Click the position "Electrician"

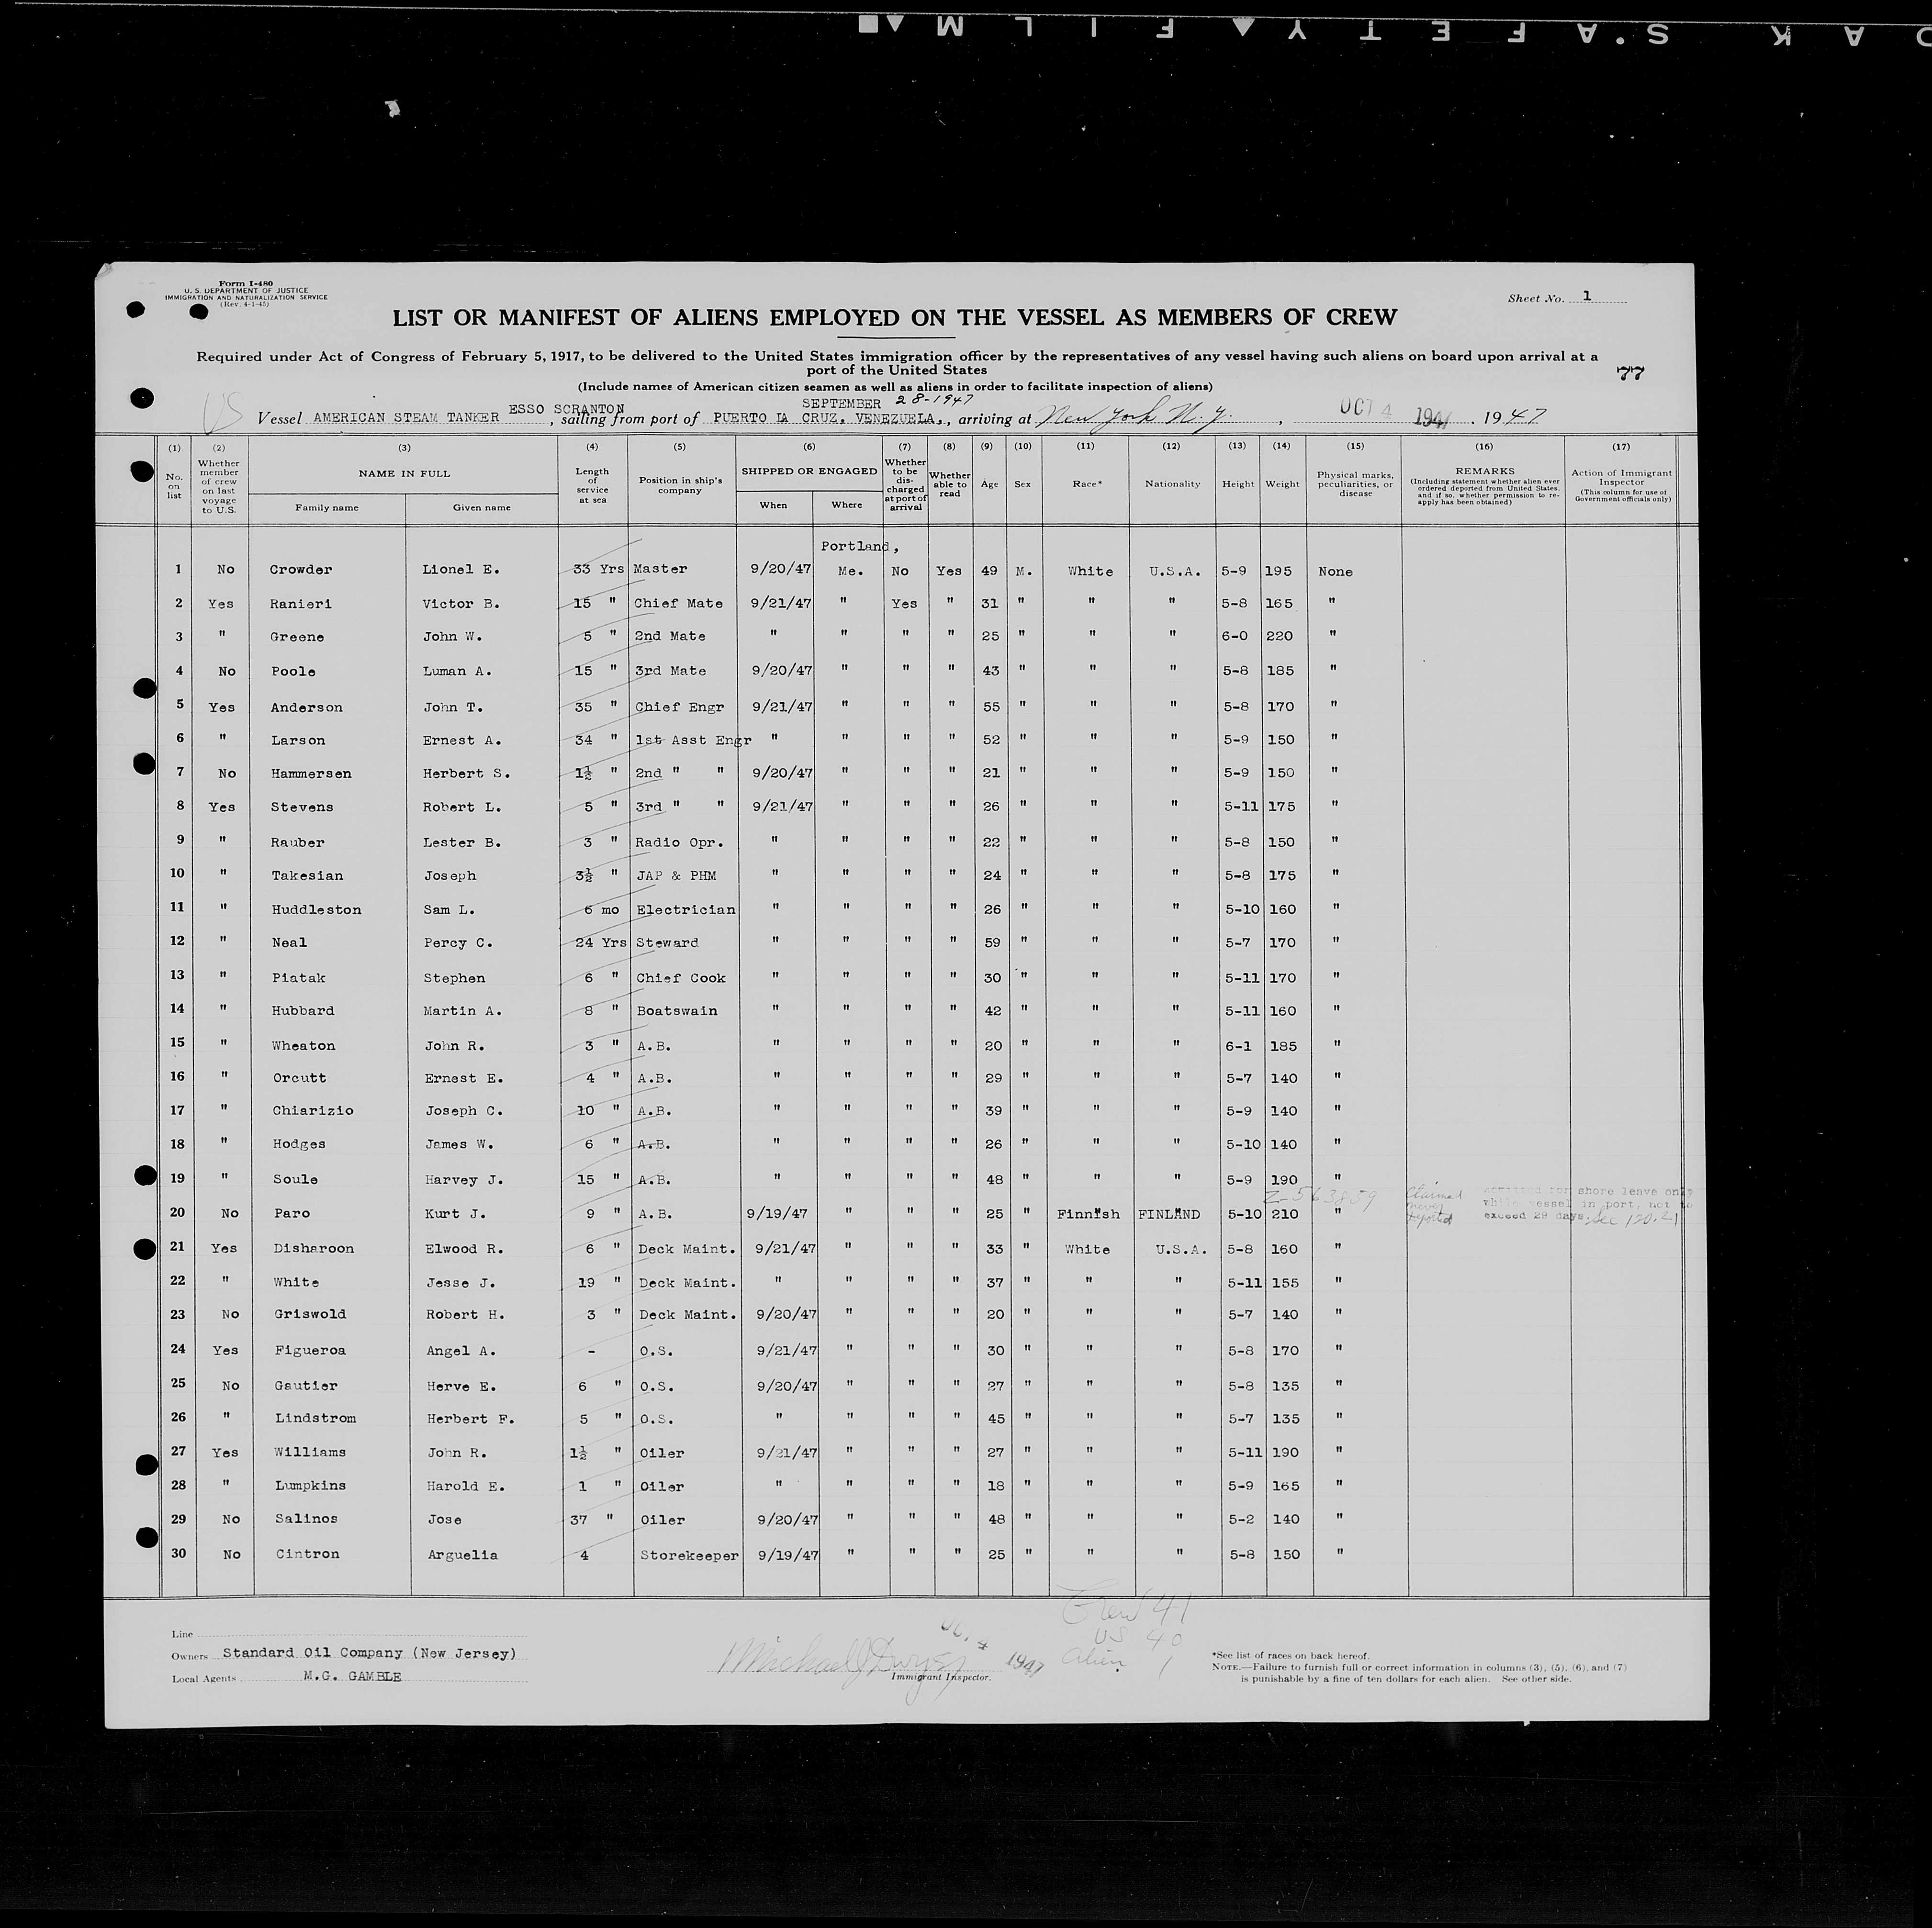coord(686,910)
